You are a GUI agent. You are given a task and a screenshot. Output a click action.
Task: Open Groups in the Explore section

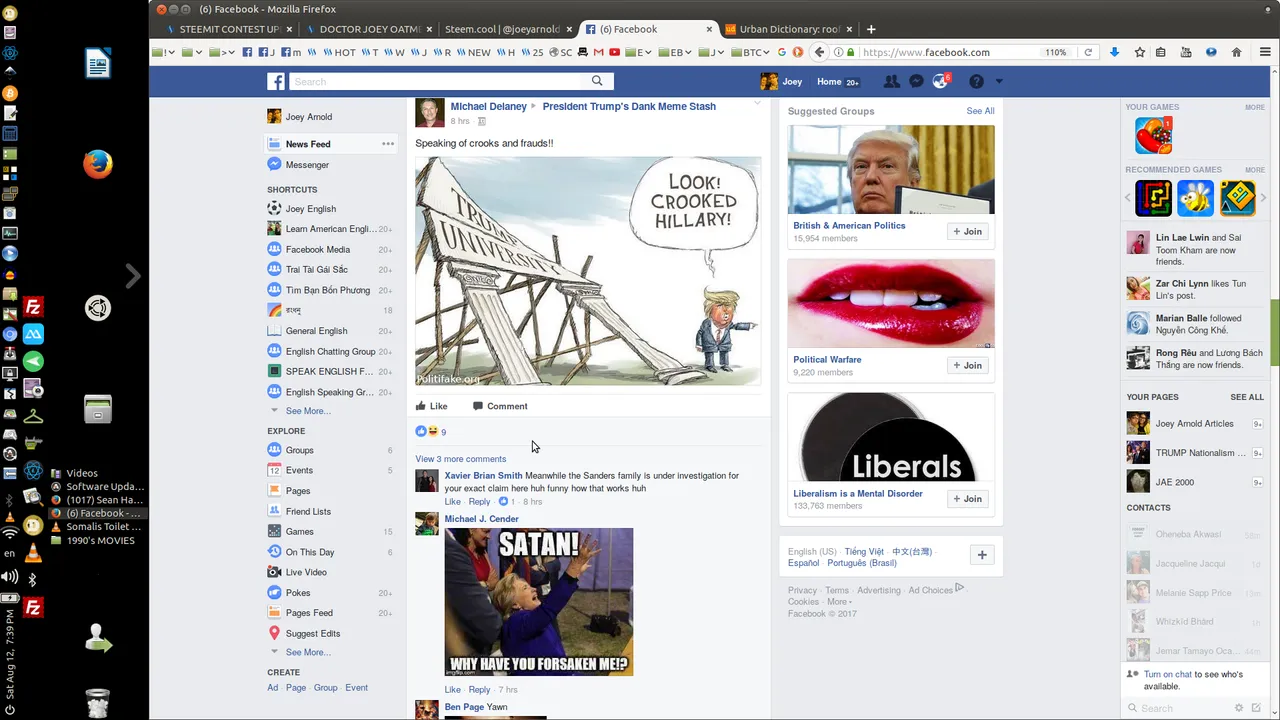pyautogui.click(x=291, y=450)
